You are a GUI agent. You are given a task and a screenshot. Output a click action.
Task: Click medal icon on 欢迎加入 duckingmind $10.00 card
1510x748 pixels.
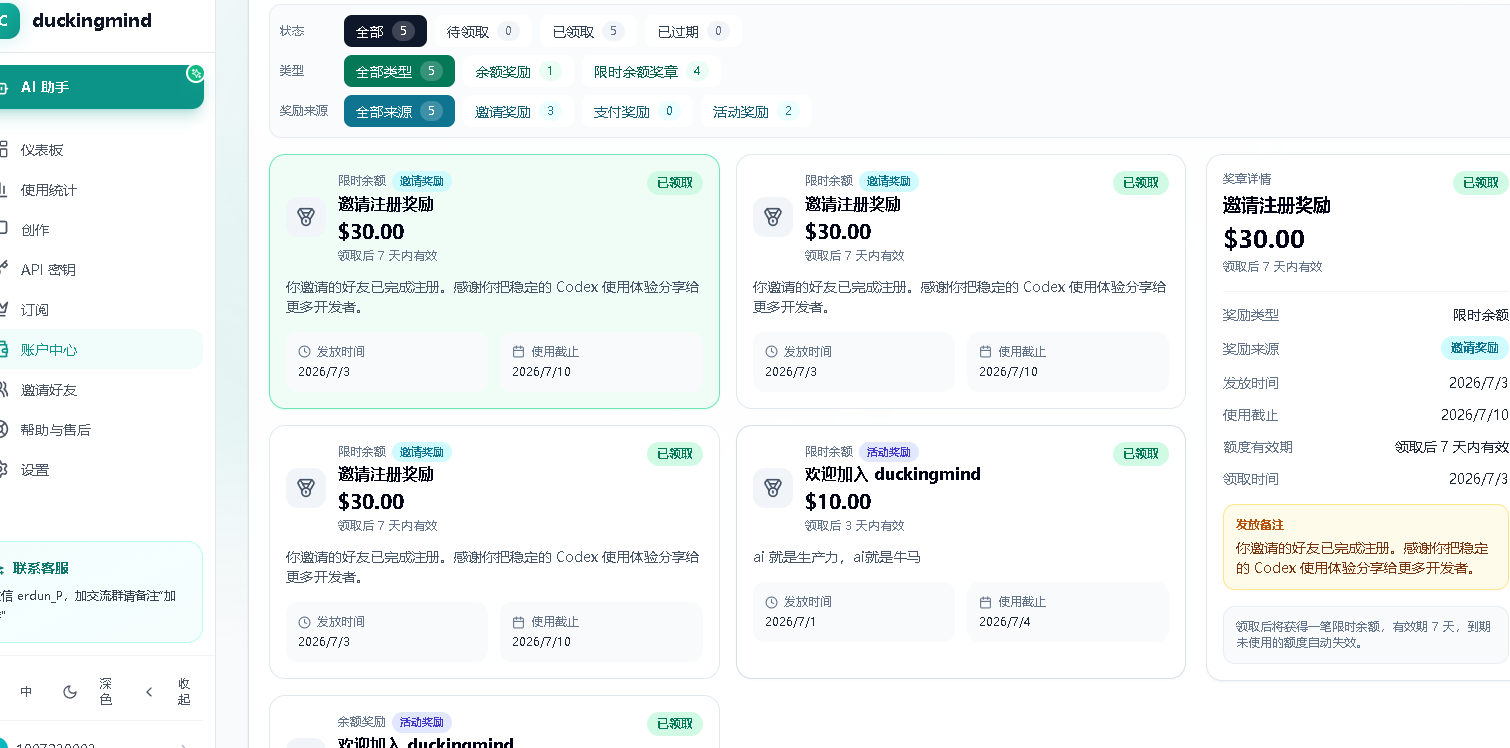(772, 487)
